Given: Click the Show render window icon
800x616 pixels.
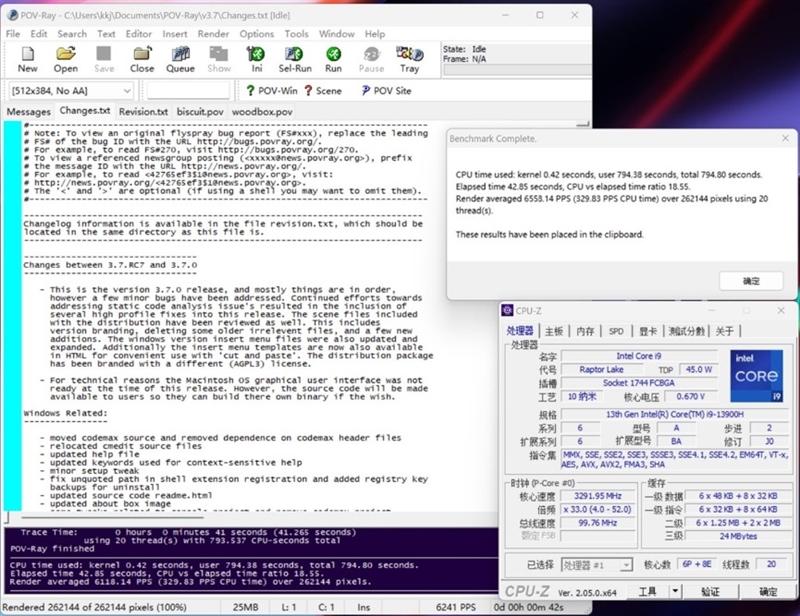Looking at the screenshot, I should tap(219, 59).
